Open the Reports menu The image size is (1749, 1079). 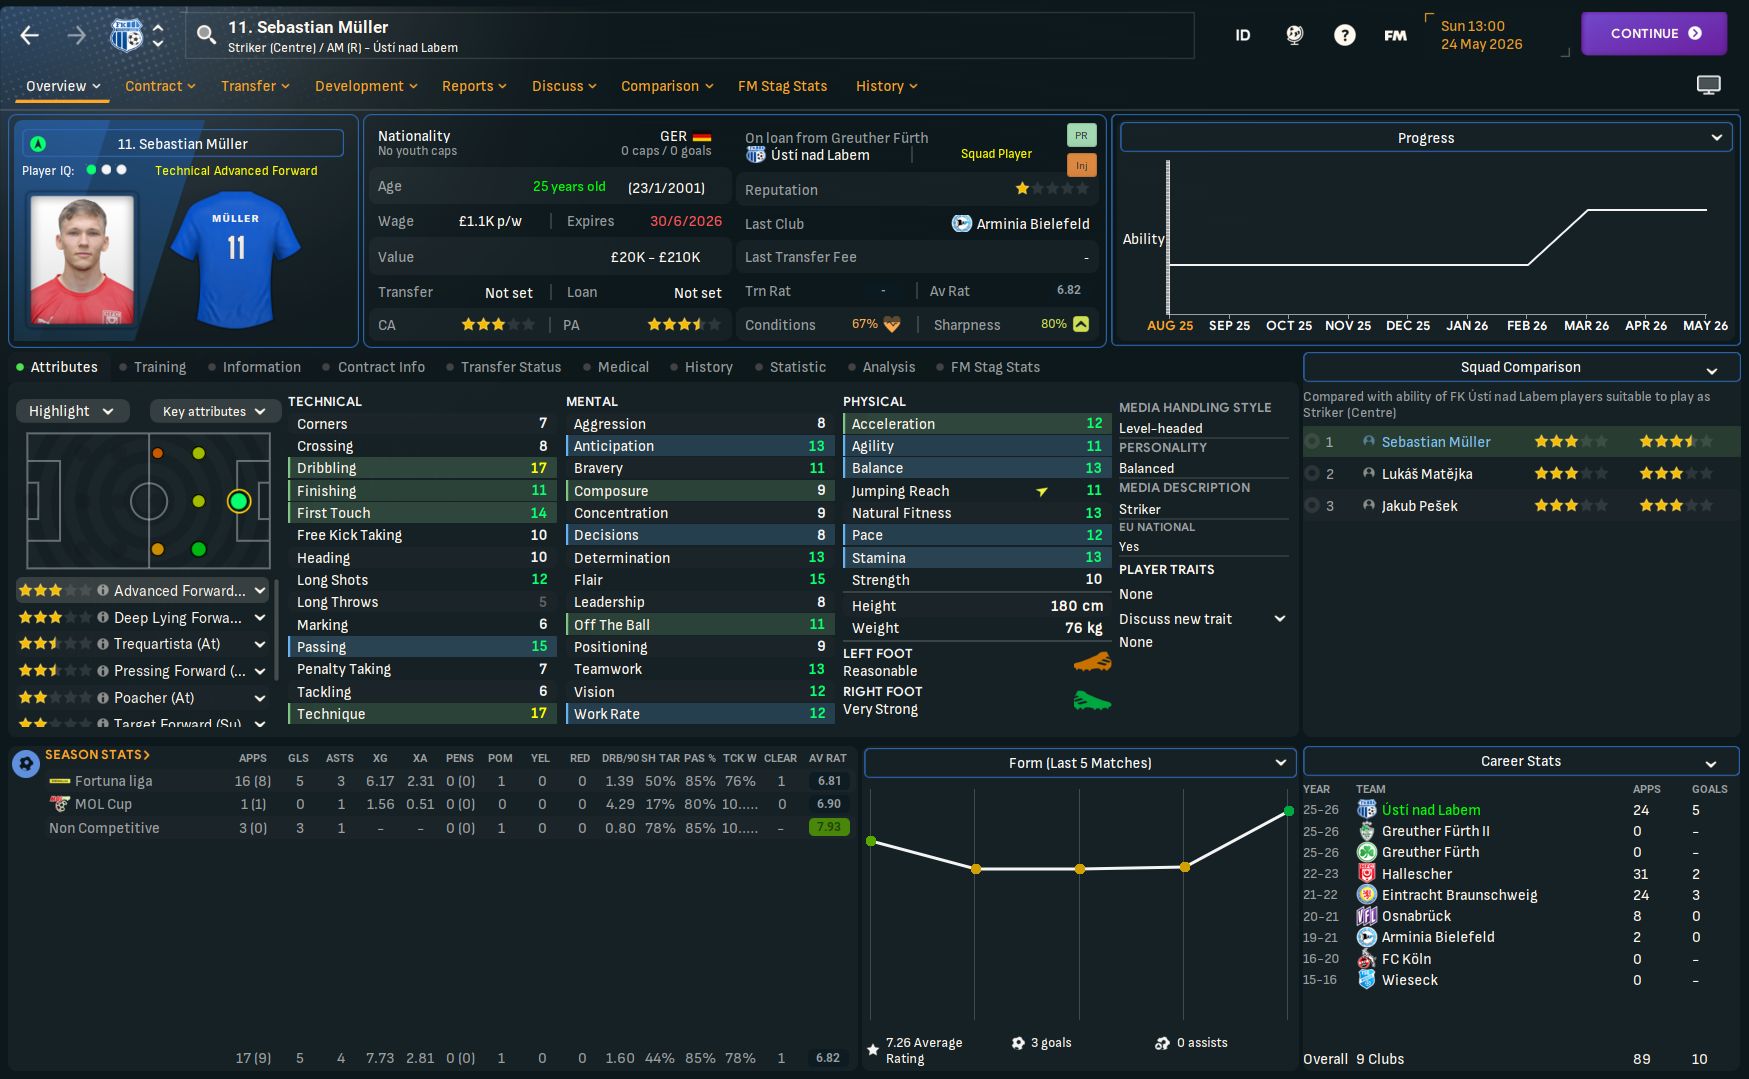[474, 86]
